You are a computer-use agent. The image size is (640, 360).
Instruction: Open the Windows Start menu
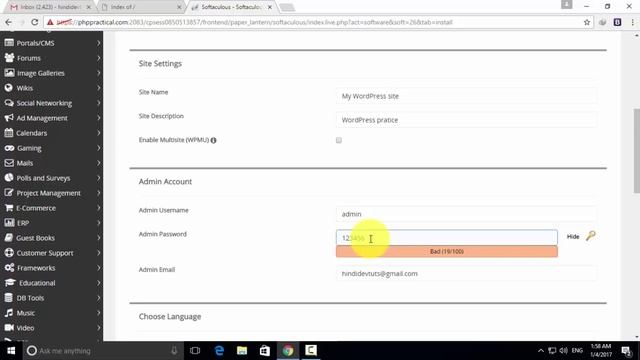(x=11, y=351)
